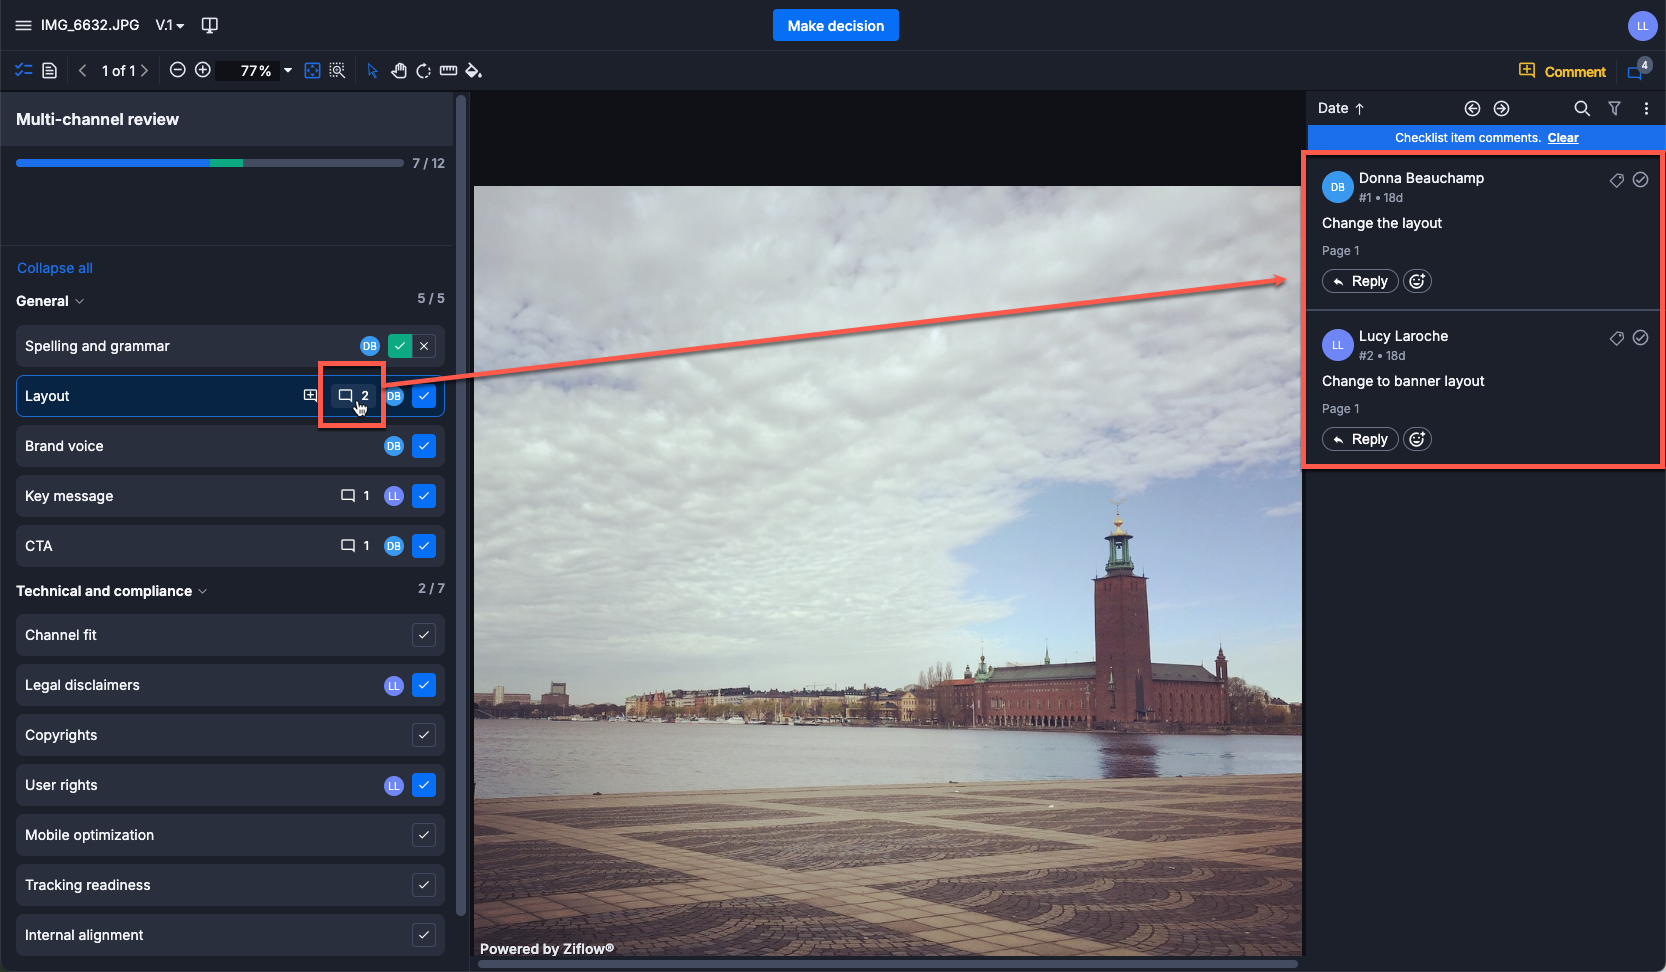1666x972 pixels.
Task: Open the V.1 version dropdown
Action: (170, 25)
